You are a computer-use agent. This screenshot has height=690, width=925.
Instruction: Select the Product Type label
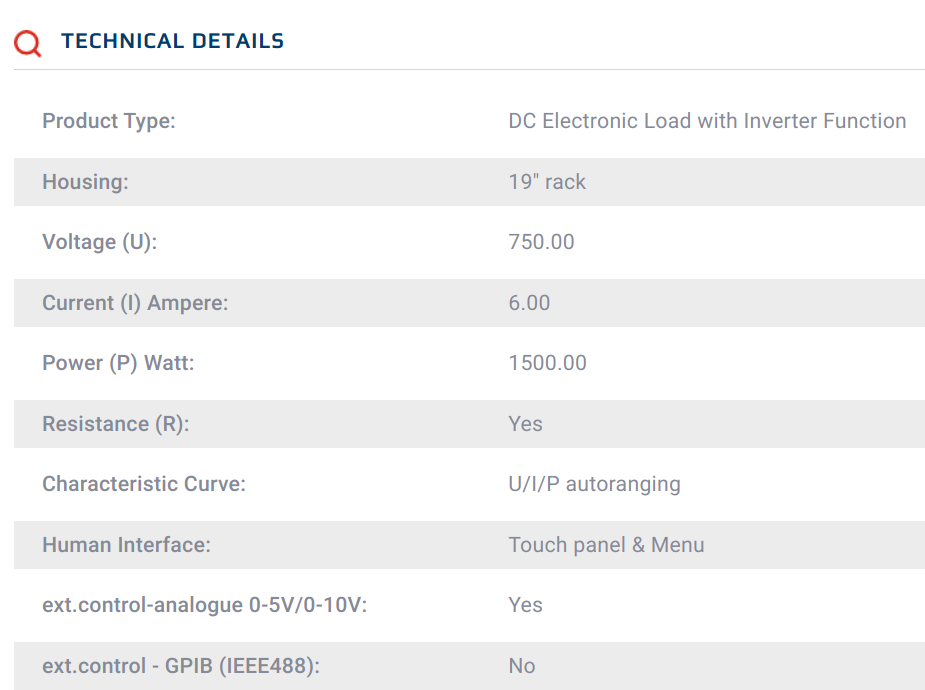(108, 121)
